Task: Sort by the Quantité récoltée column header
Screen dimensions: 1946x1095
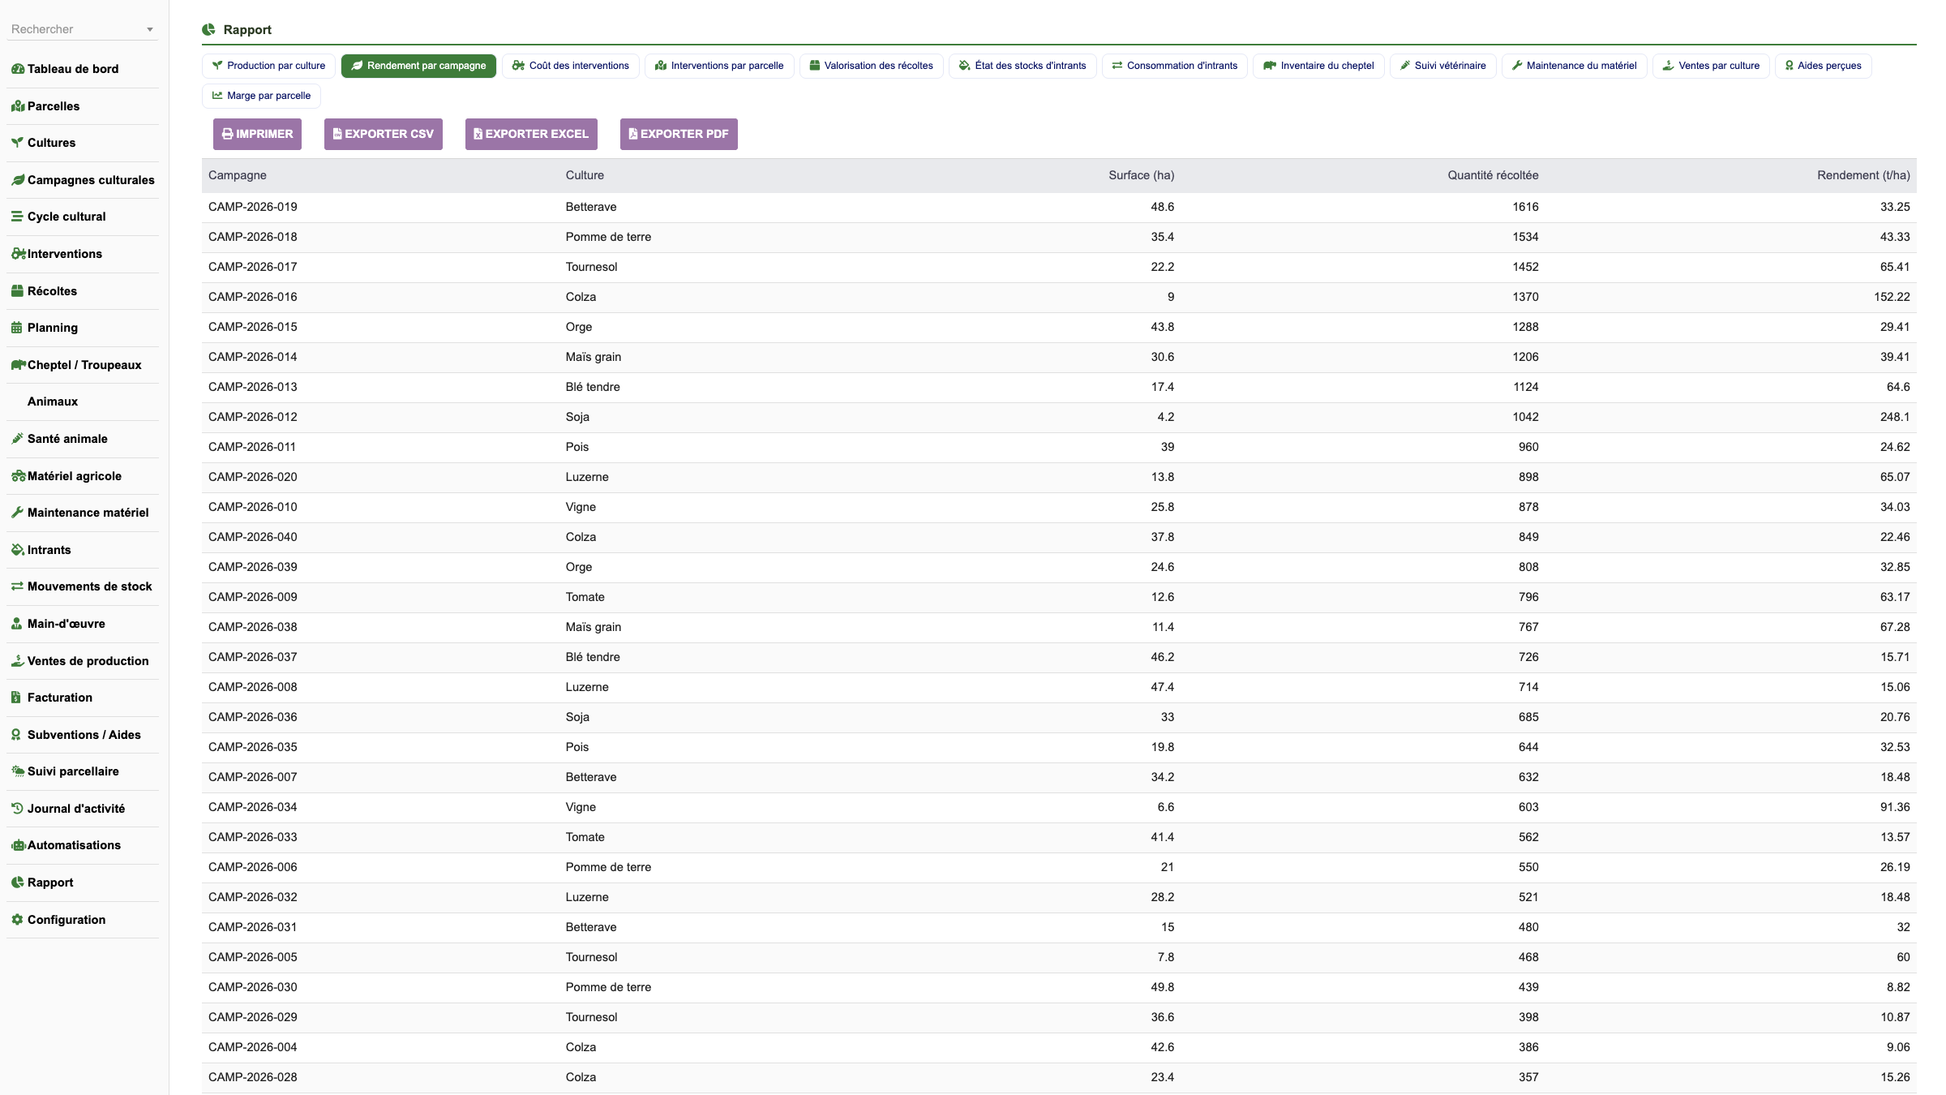Action: coord(1493,176)
